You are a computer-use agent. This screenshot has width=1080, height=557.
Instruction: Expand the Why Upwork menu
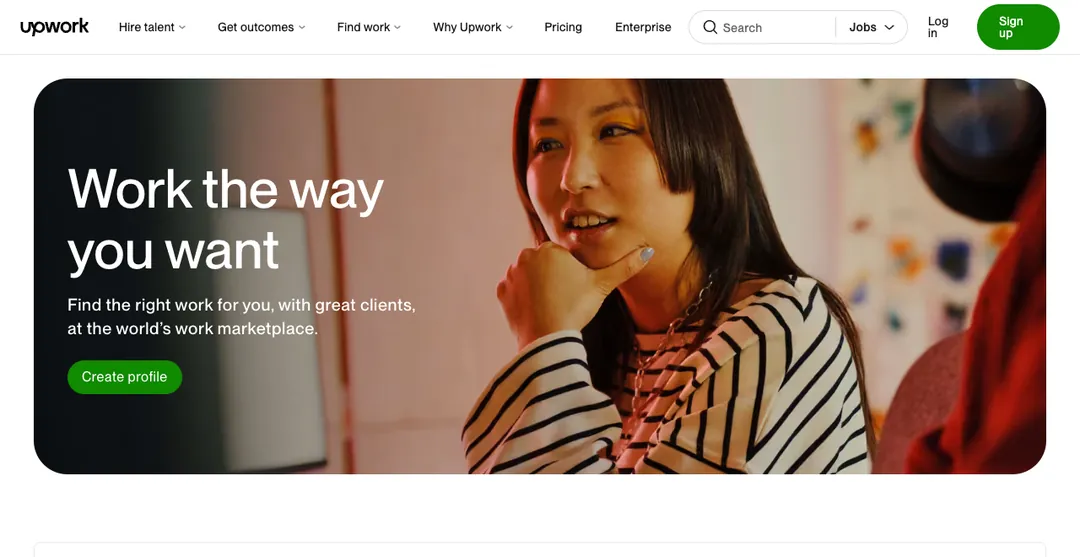(x=472, y=27)
